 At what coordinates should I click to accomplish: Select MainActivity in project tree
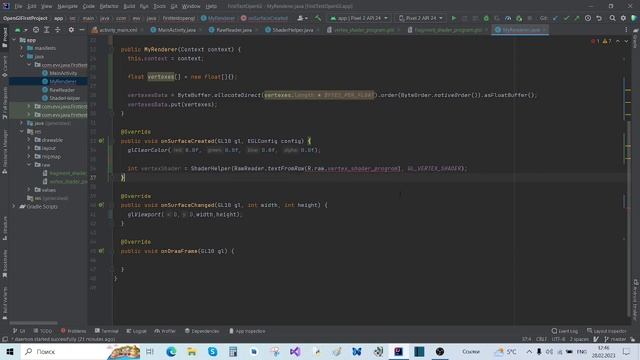click(x=63, y=73)
